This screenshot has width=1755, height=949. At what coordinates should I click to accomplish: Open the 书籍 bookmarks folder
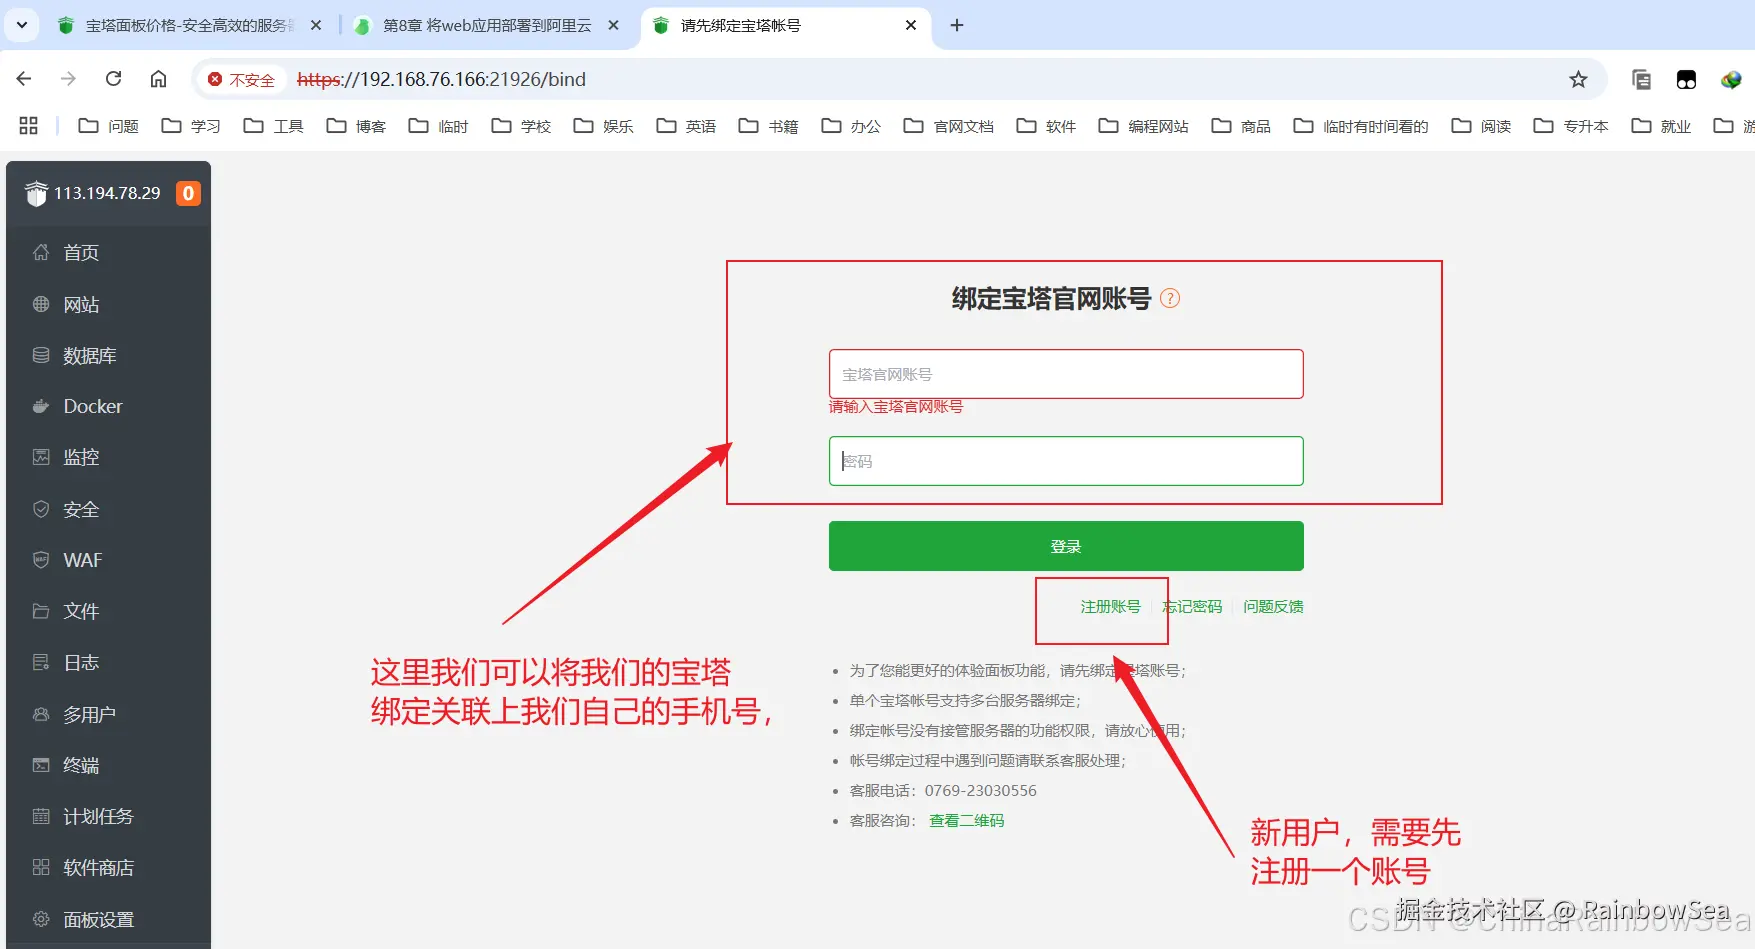784,126
